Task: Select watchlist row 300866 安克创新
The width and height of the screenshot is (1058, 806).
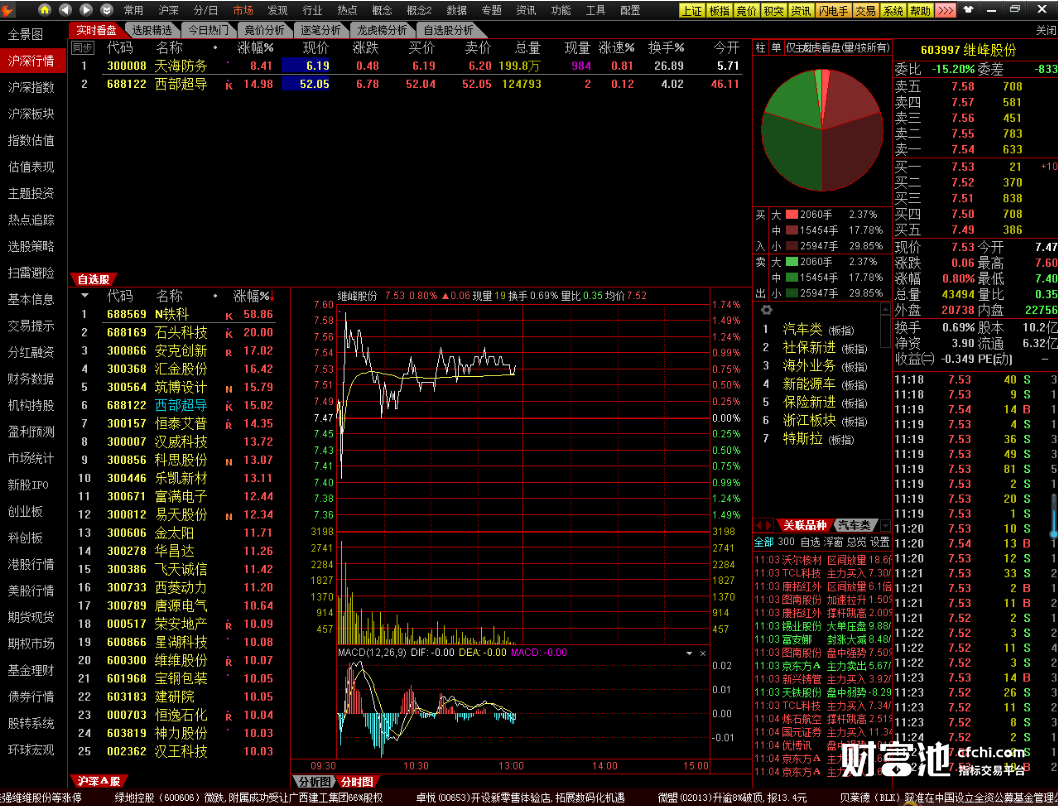Action: tap(179, 351)
